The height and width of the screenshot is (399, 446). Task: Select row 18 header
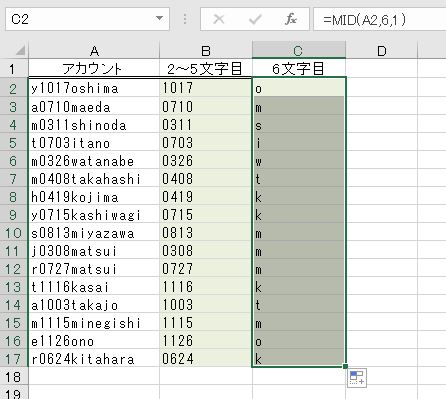click(x=14, y=377)
